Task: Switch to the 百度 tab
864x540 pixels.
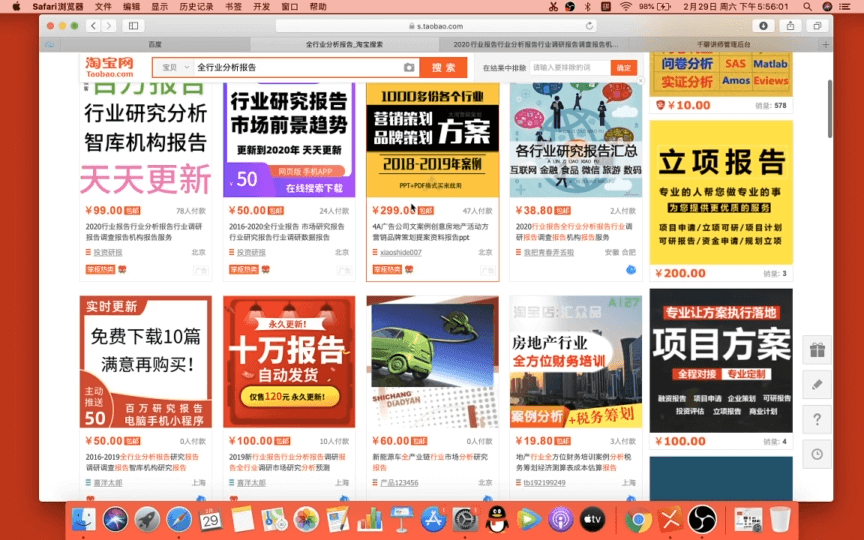Action: click(155, 44)
